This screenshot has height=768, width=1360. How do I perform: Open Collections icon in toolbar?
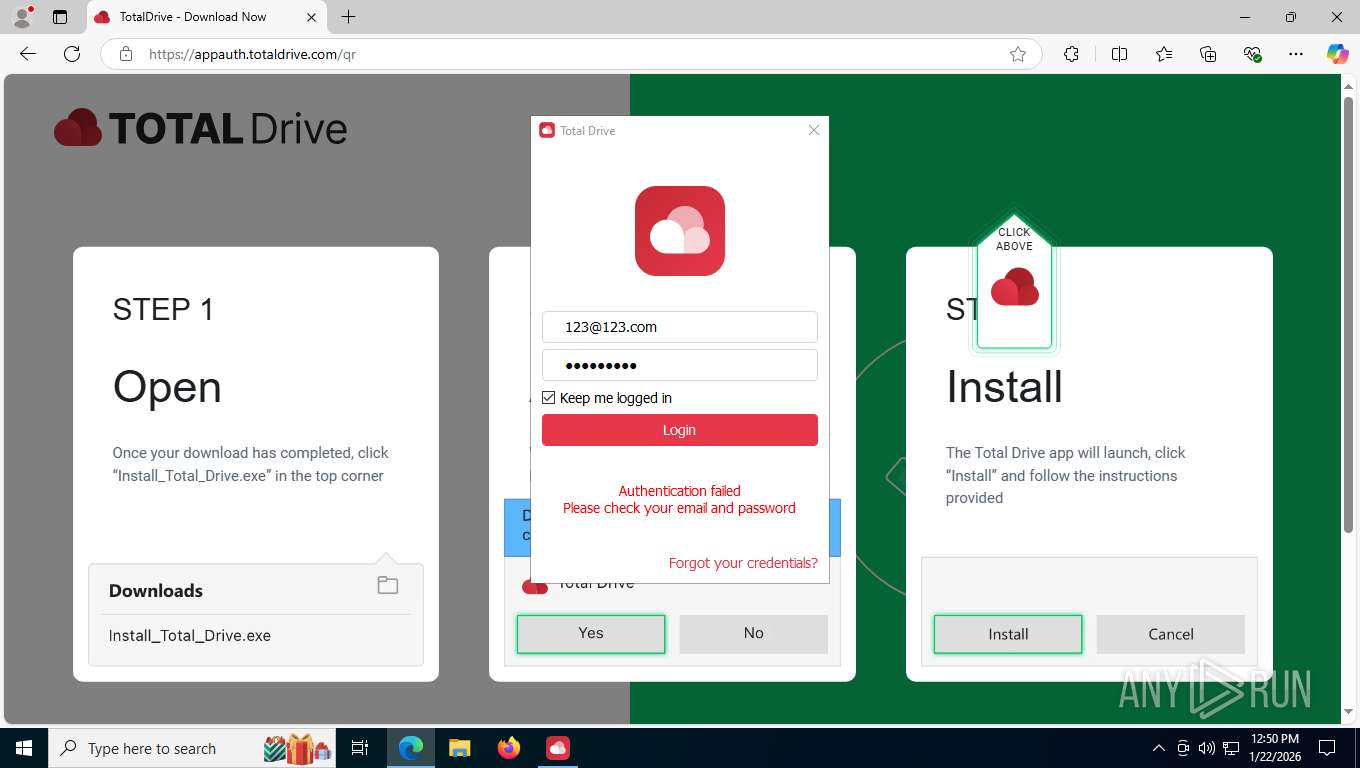1208,54
